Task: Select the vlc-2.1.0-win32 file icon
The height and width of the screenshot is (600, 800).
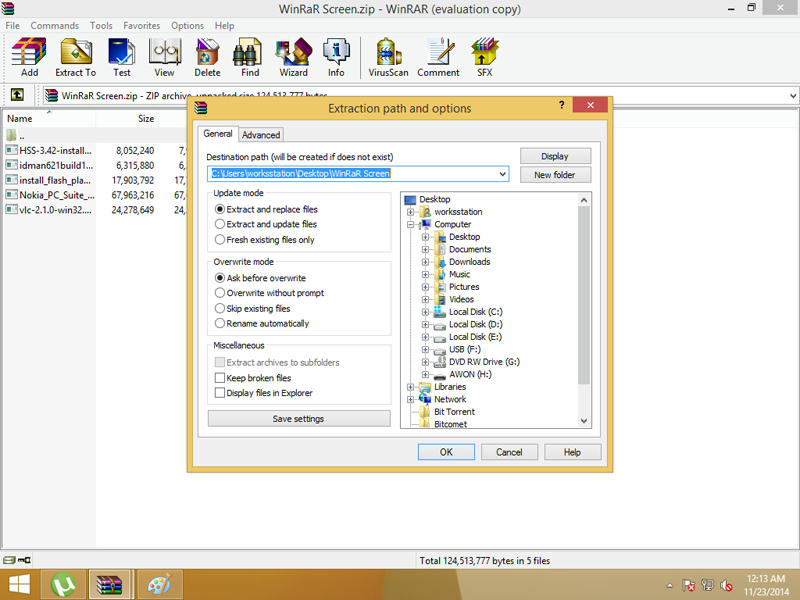Action: (11, 209)
